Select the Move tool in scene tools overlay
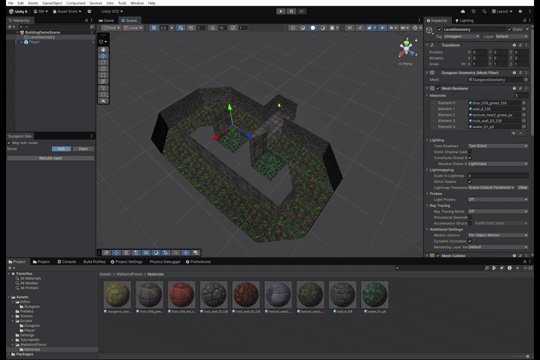Viewport: 540px width, 360px height. pos(103,56)
